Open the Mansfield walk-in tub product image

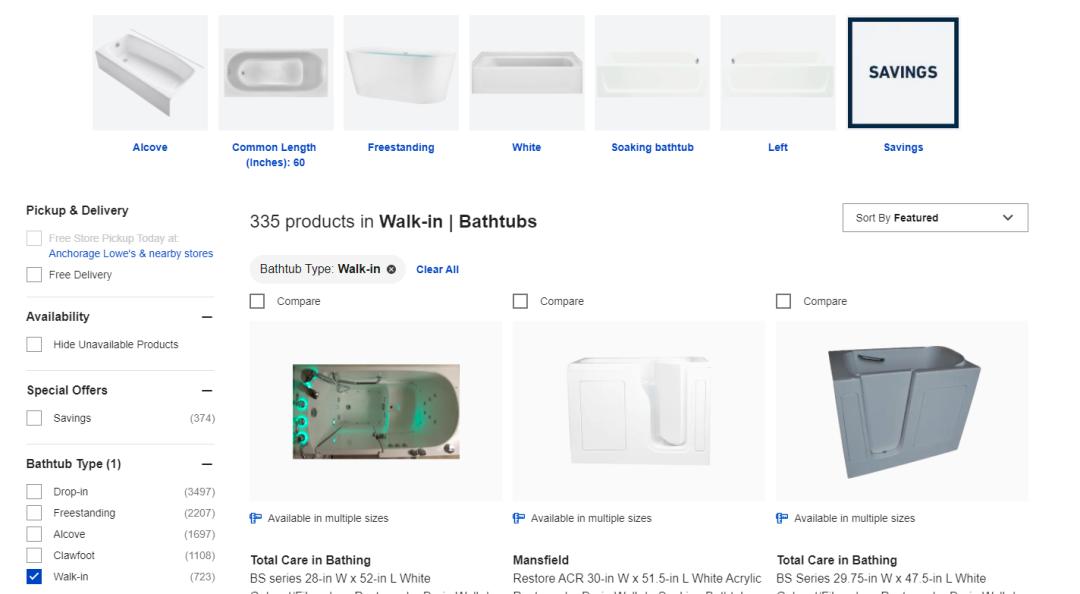tap(638, 411)
